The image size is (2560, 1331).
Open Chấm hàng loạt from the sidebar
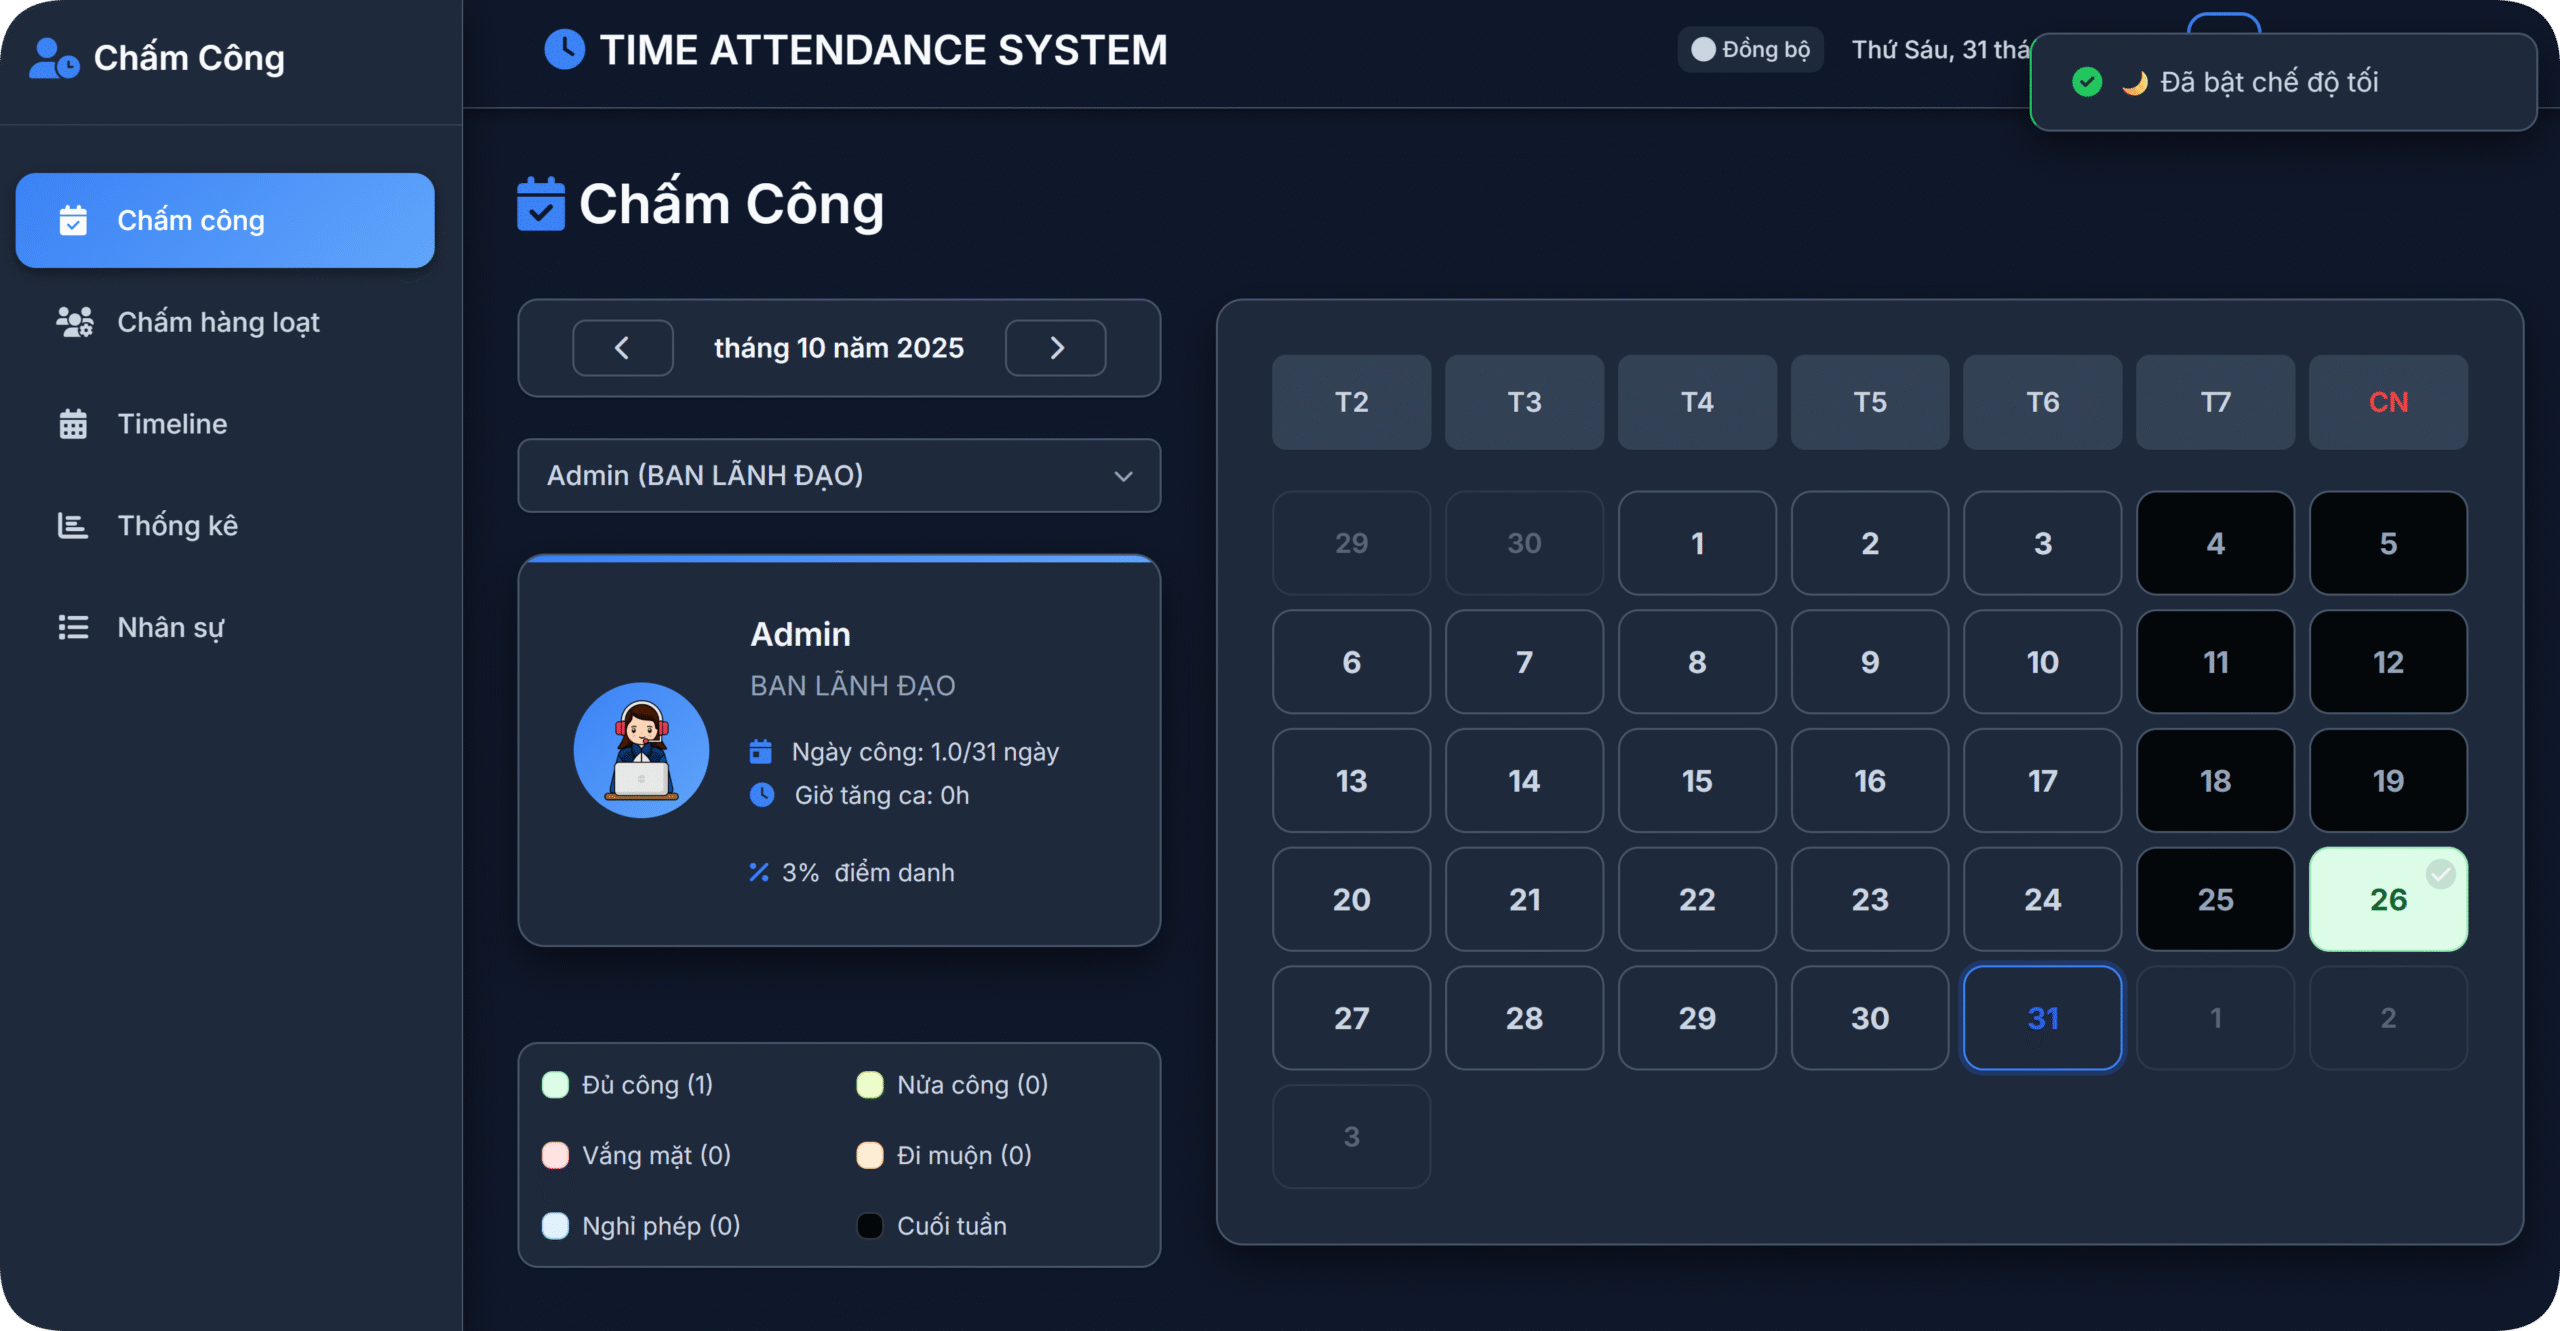pos(218,322)
